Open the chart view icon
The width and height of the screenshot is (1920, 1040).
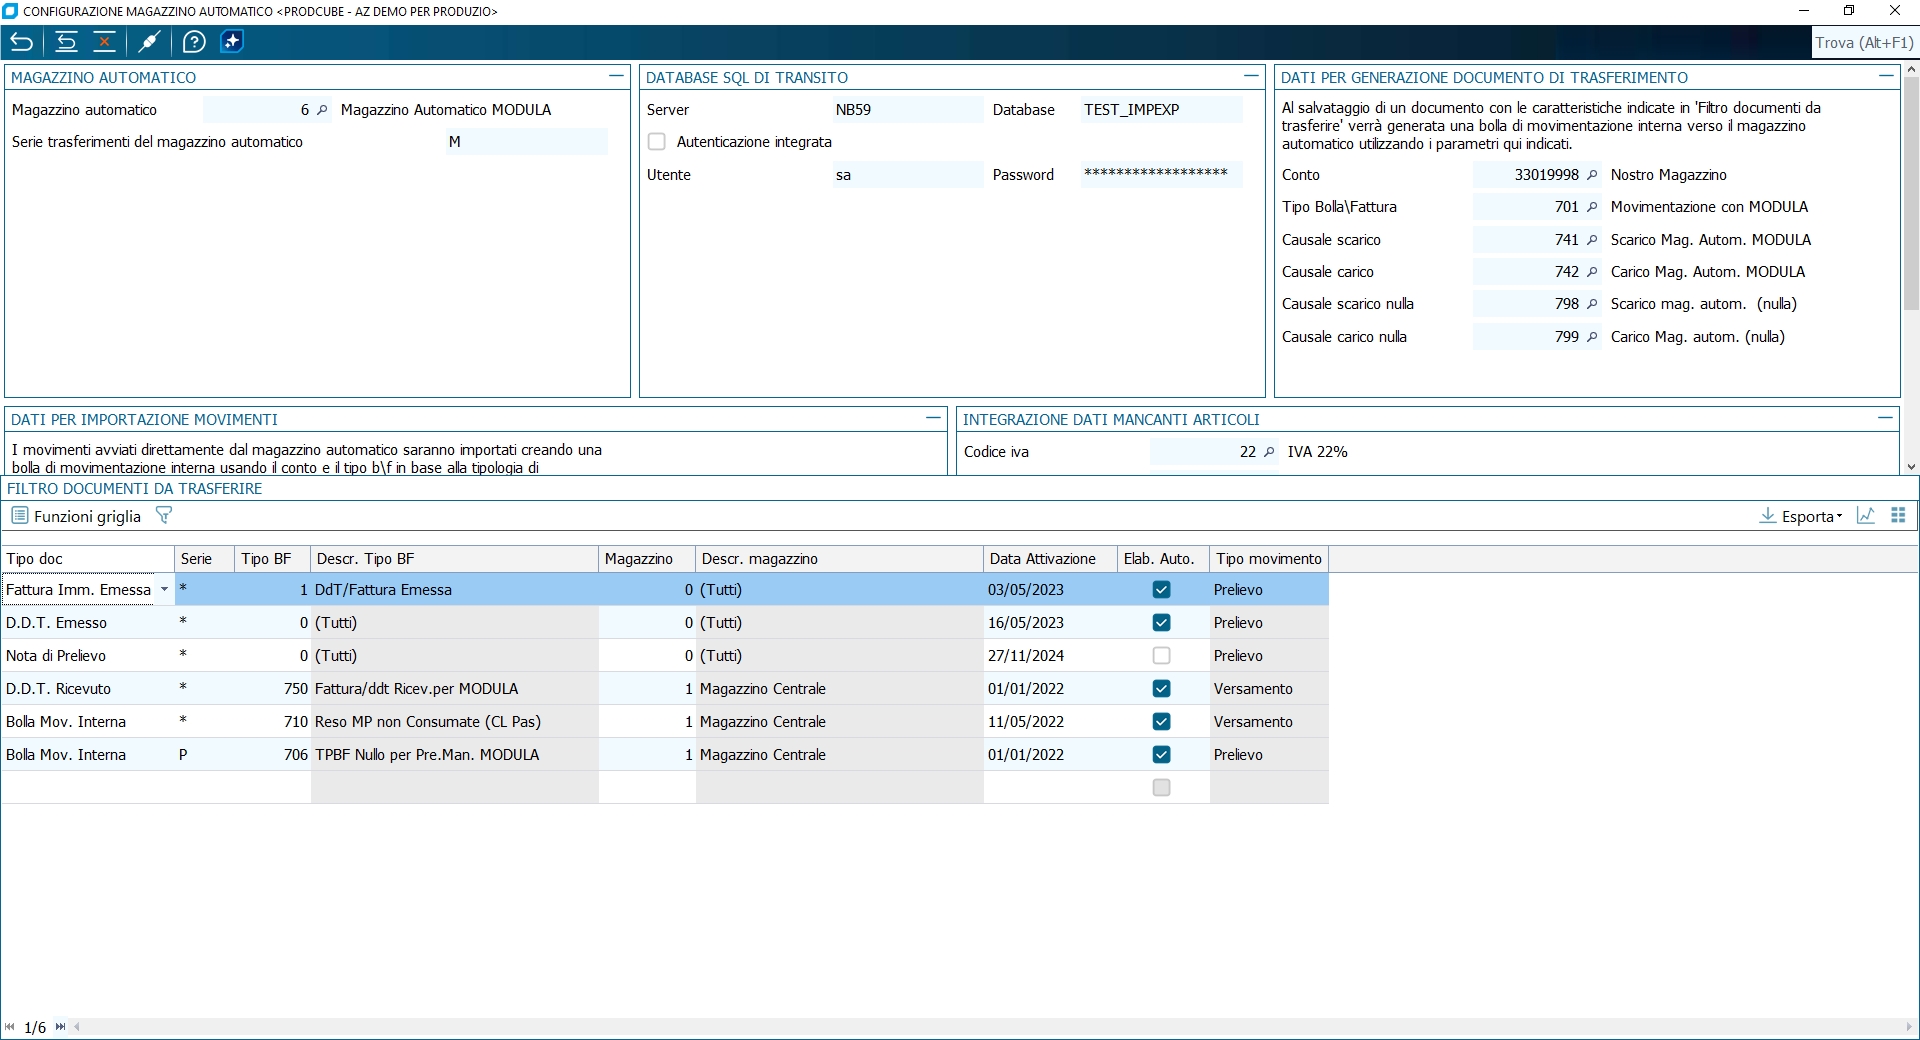tap(1865, 516)
